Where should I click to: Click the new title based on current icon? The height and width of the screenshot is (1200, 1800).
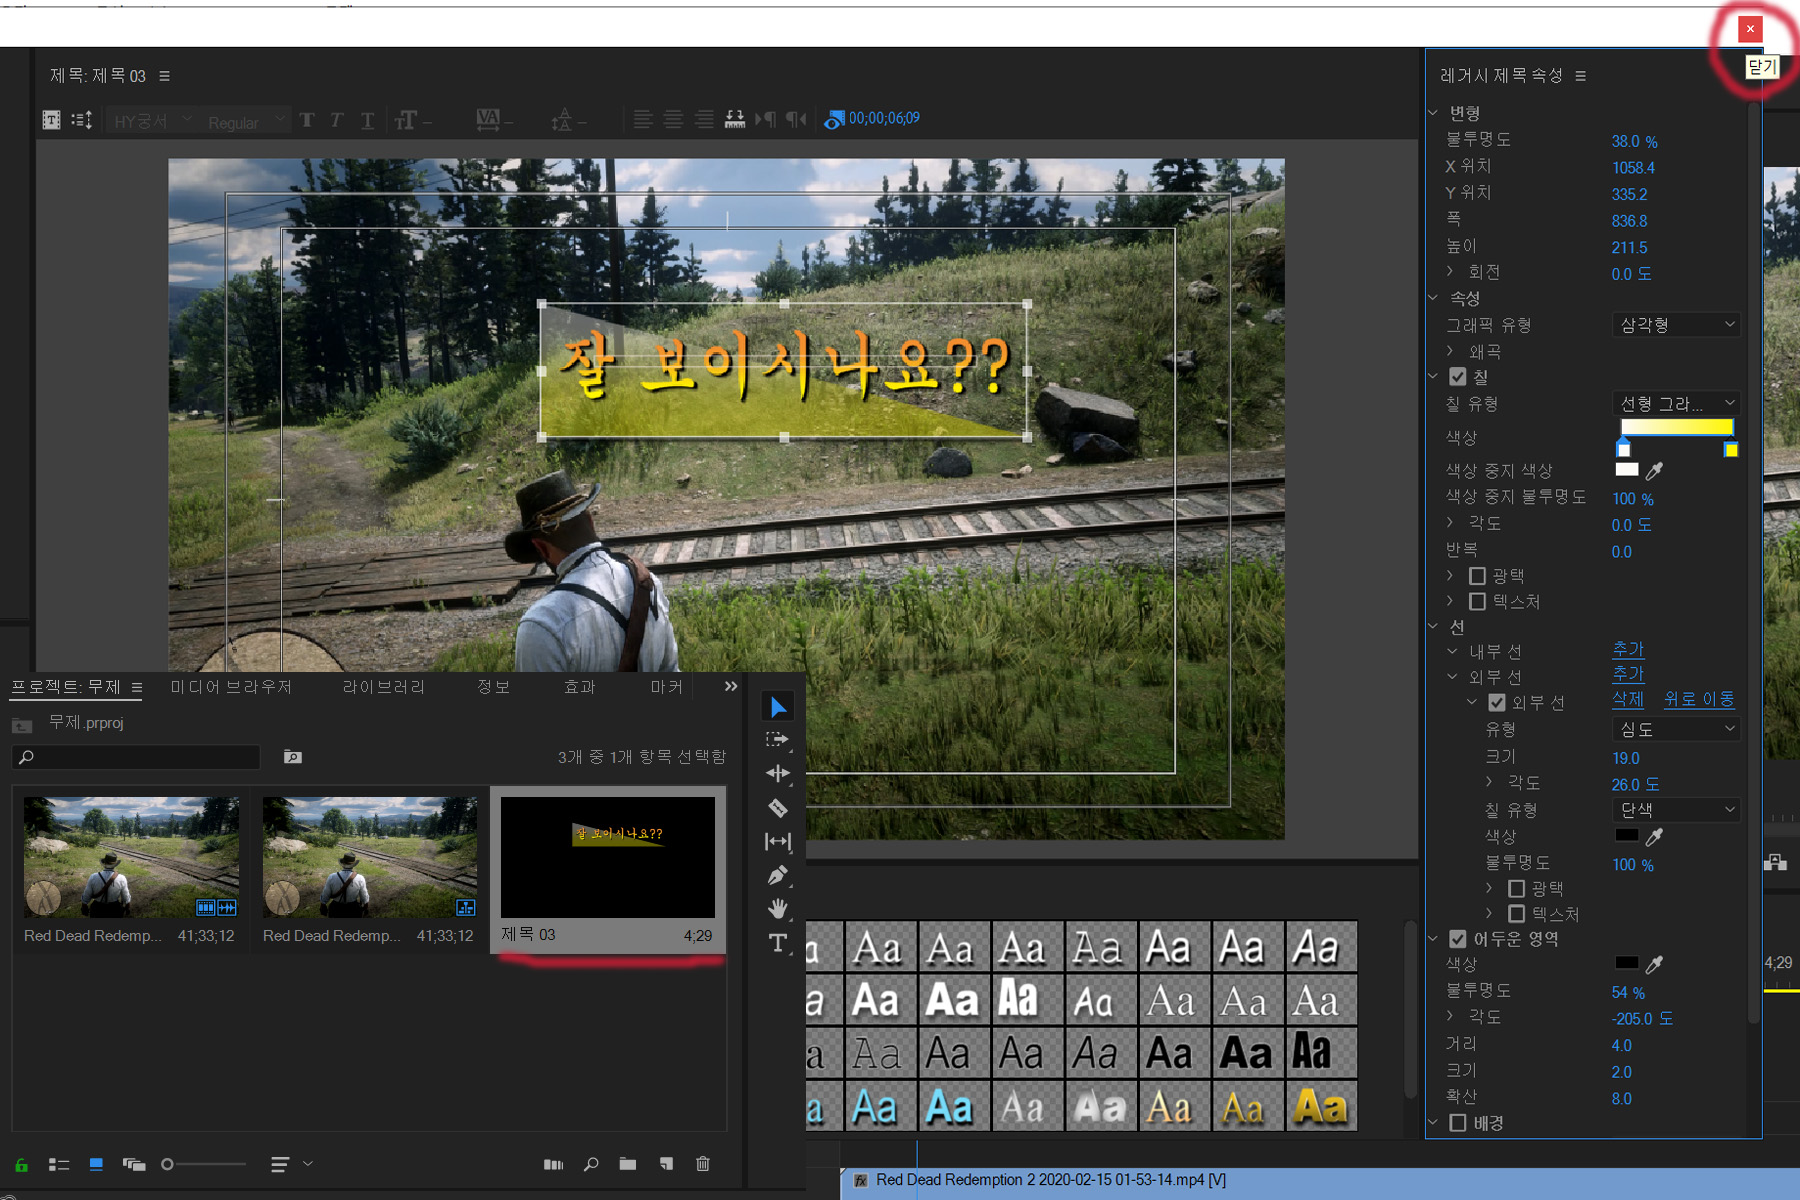click(x=51, y=120)
